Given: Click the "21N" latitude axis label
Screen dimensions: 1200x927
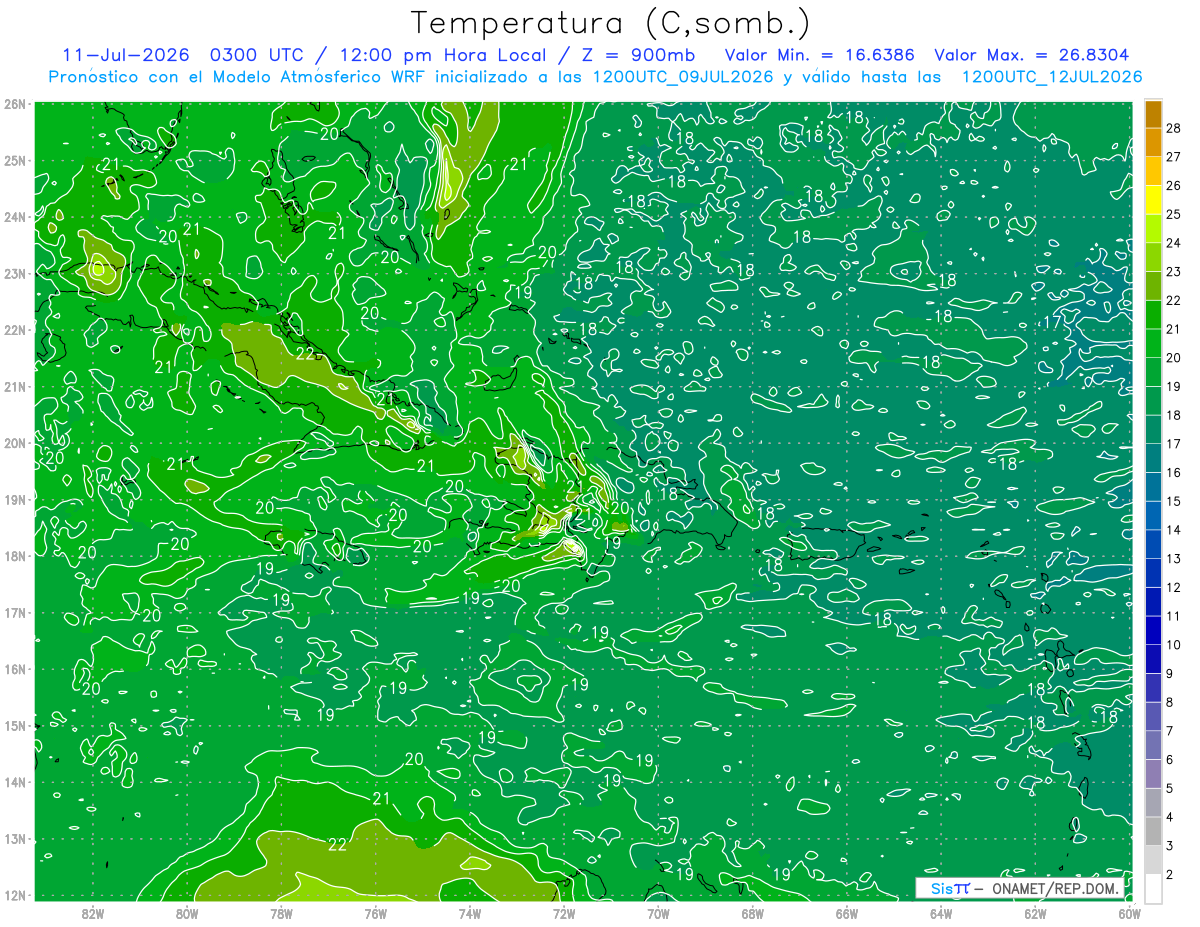Looking at the screenshot, I should (x=15, y=386).
